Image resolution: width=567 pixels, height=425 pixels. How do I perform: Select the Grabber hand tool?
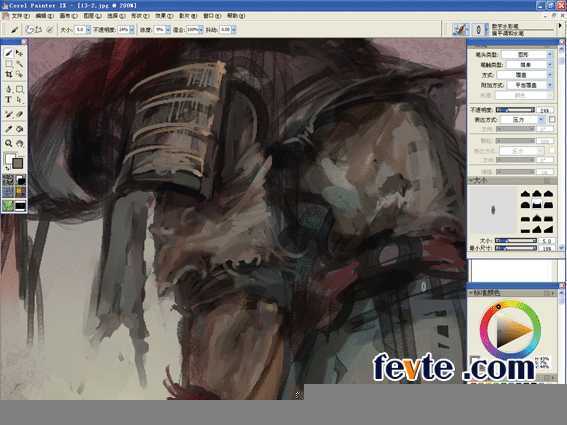pos(20,143)
